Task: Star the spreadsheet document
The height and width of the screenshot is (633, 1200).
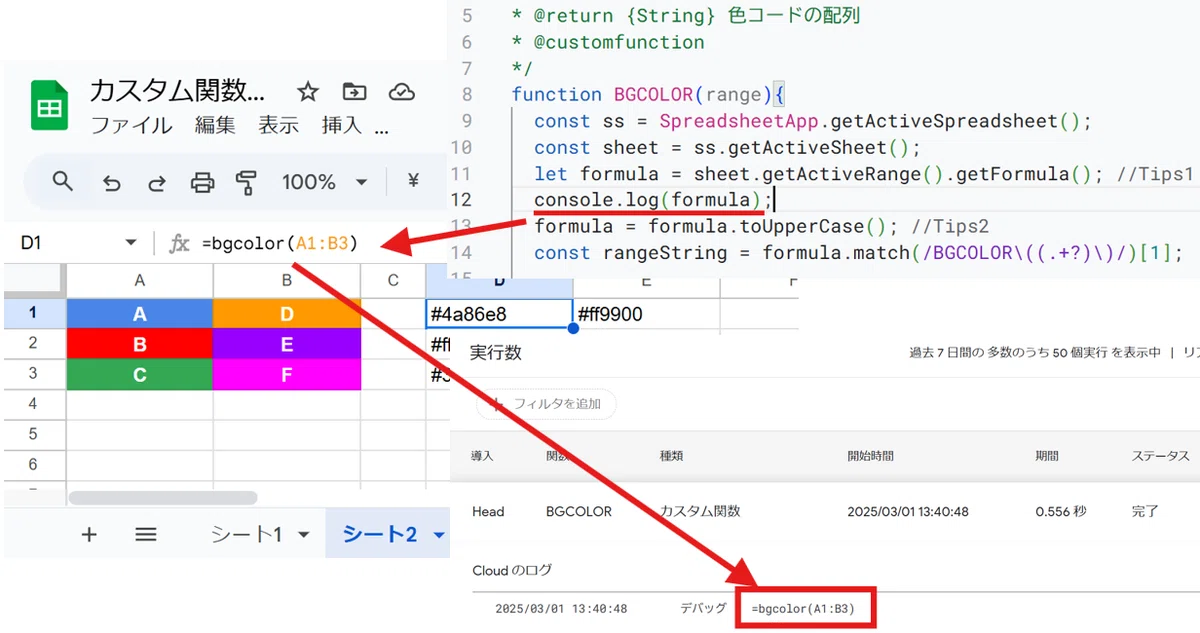Action: 308,92
